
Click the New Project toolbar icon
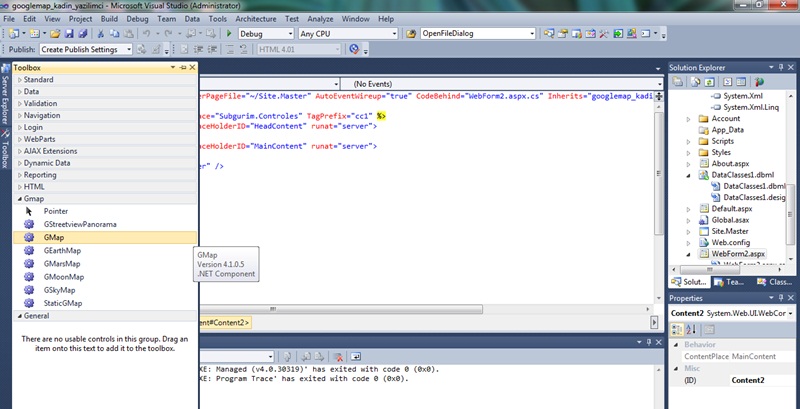pyautogui.click(x=13, y=34)
